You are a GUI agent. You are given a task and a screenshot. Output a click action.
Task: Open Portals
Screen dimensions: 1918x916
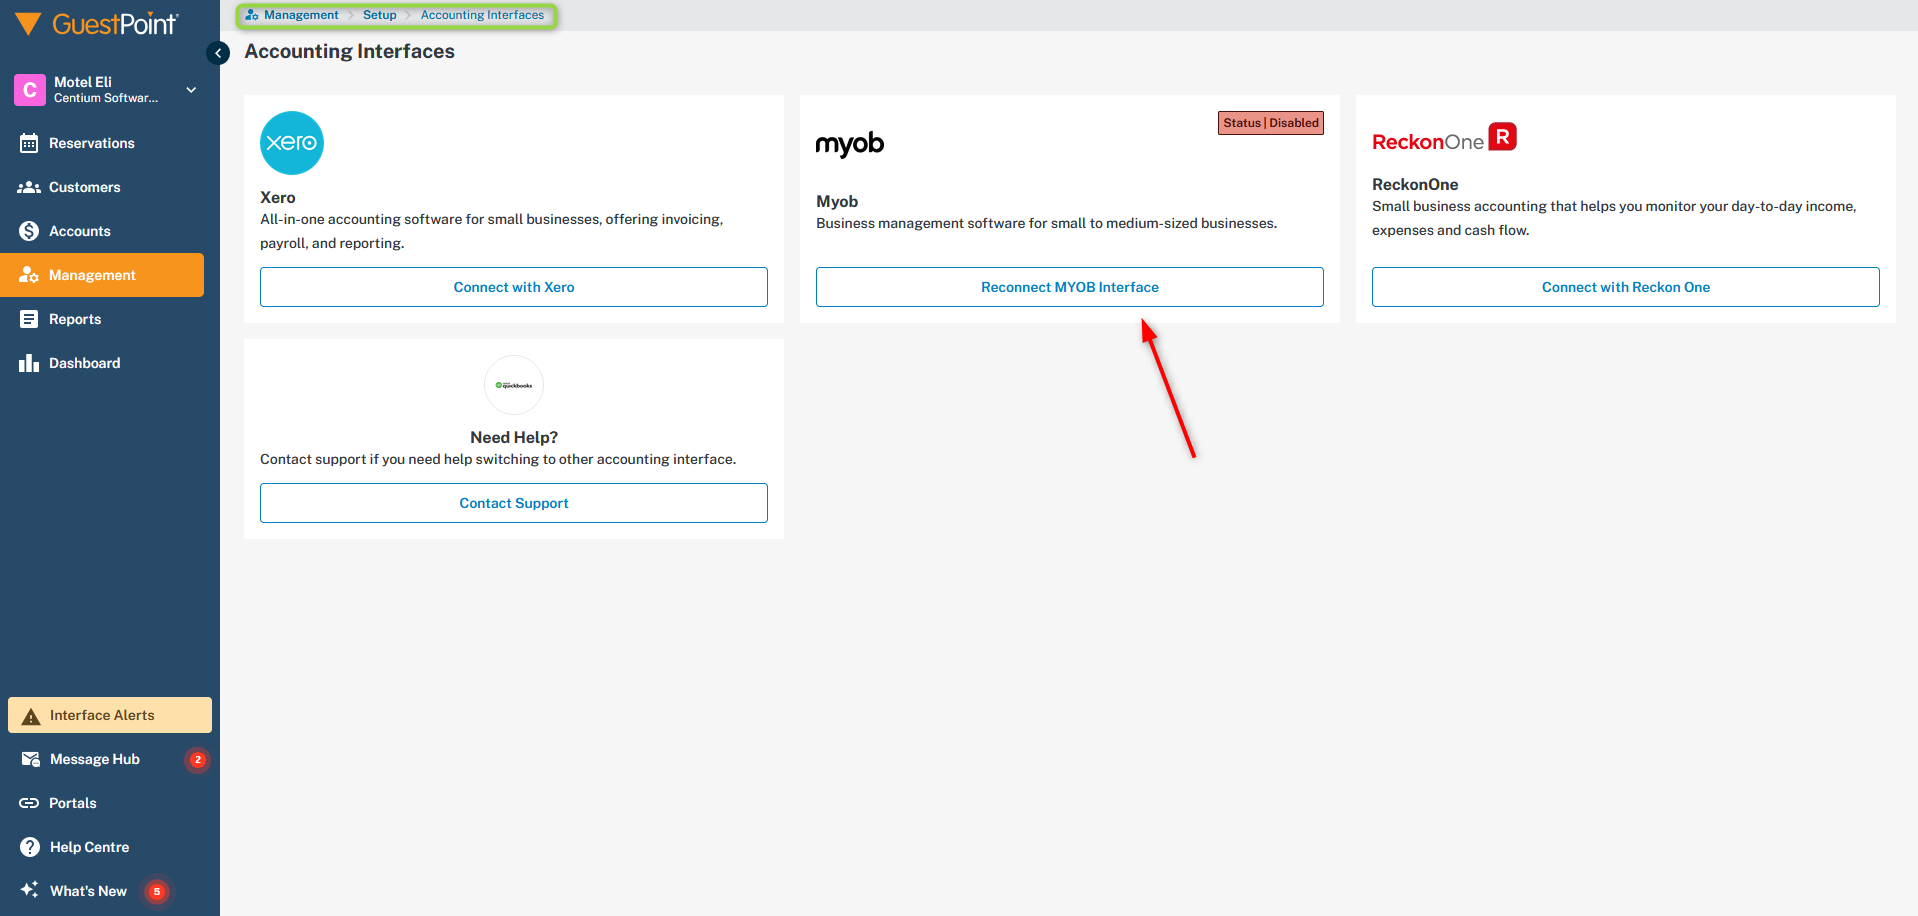(110, 803)
